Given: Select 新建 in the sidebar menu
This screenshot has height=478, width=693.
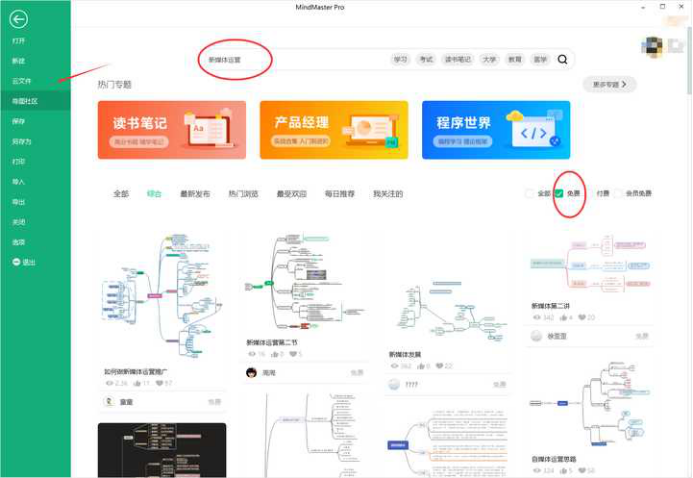Looking at the screenshot, I should pyautogui.click(x=19, y=61).
